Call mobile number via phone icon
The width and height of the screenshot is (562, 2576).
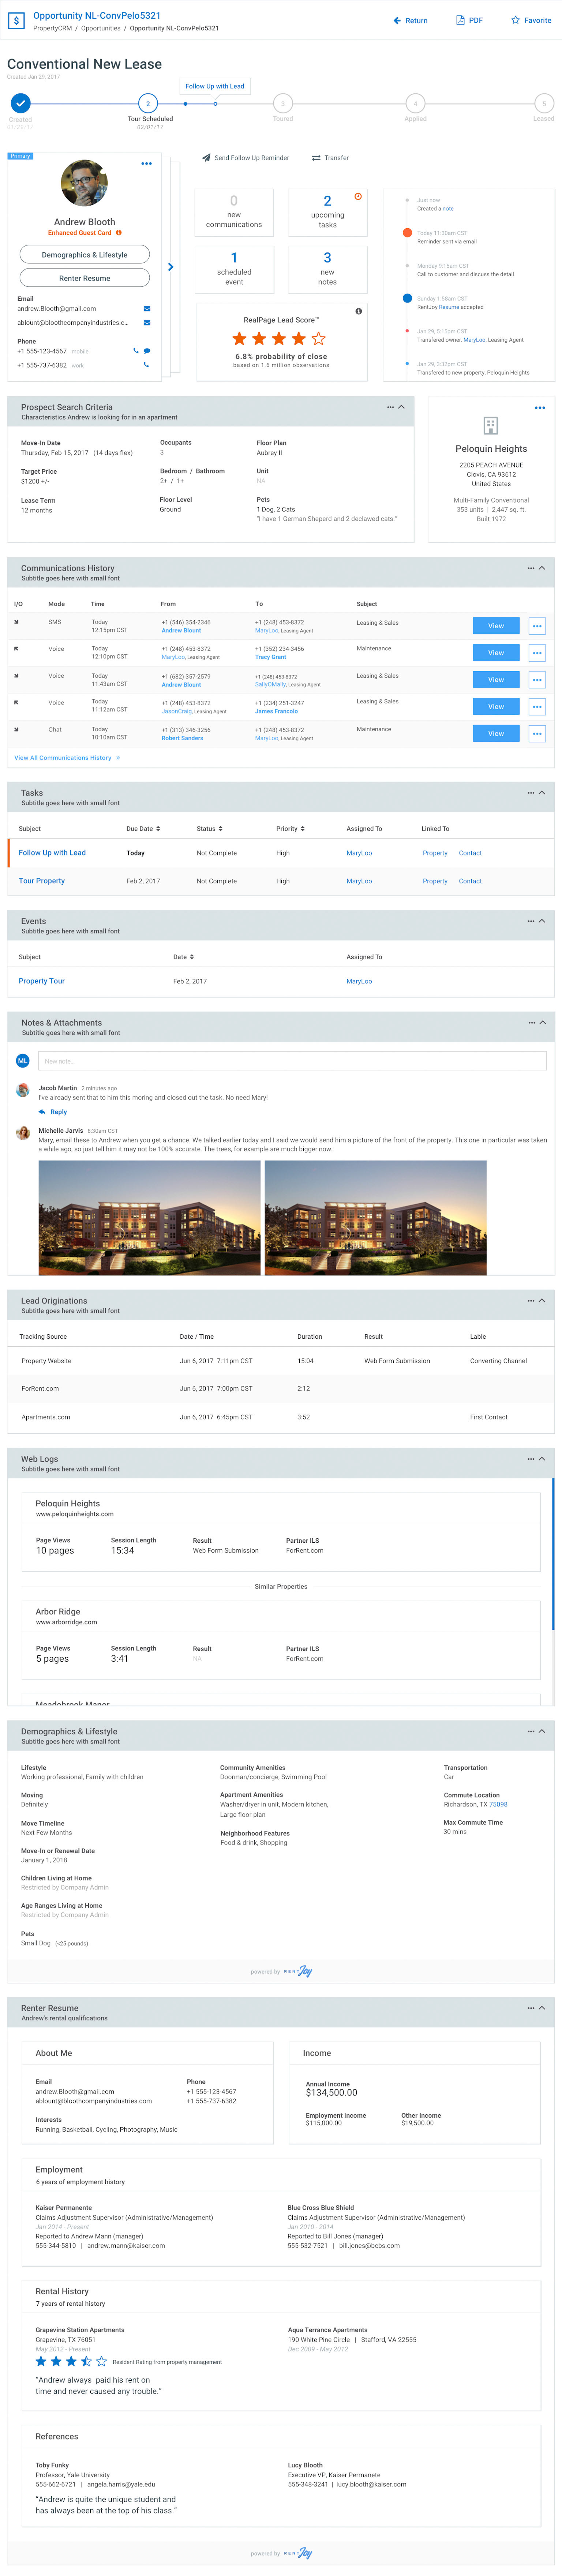point(136,351)
